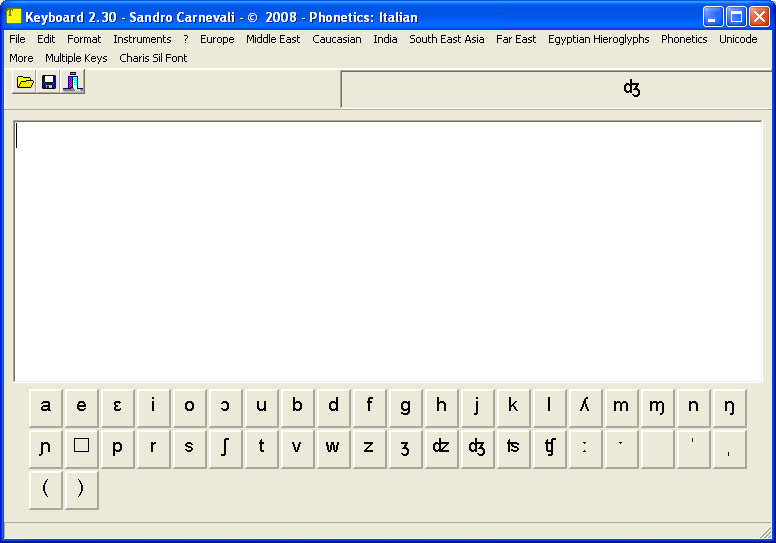Open the South East Asia menu
Screen dimensions: 776x543
pyautogui.click(x=446, y=39)
